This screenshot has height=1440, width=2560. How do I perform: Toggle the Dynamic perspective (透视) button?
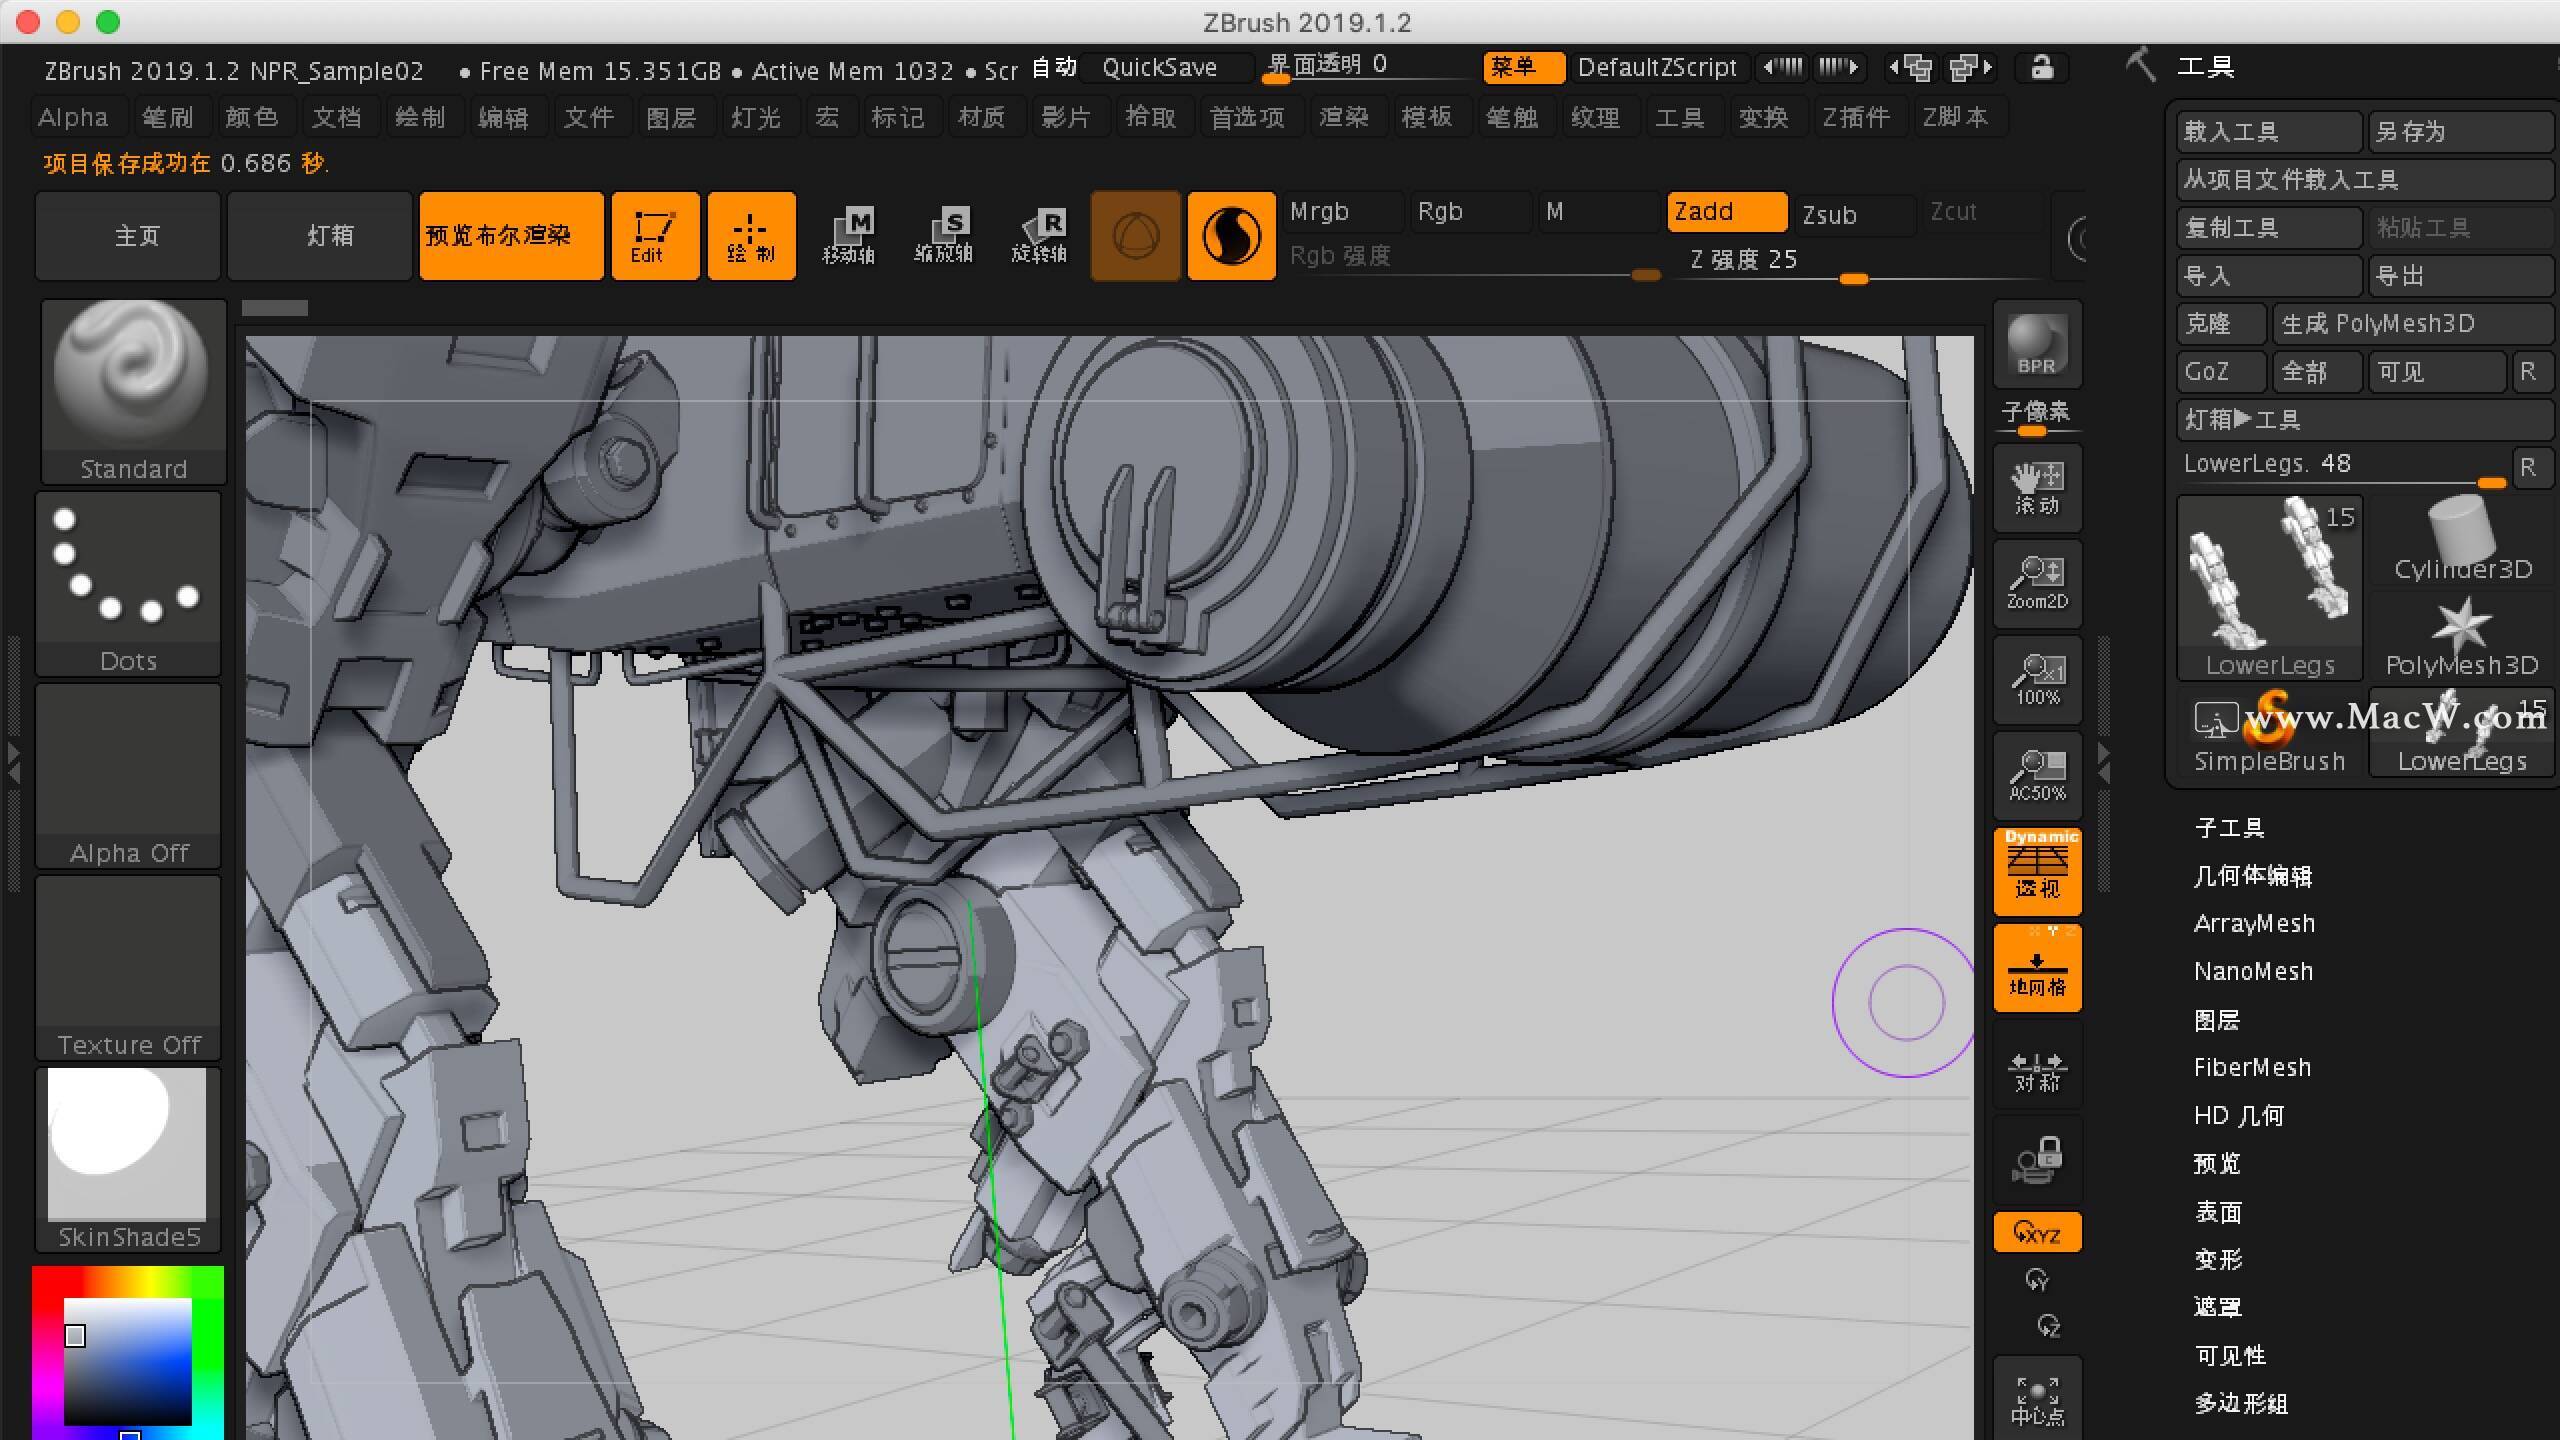(x=2037, y=871)
